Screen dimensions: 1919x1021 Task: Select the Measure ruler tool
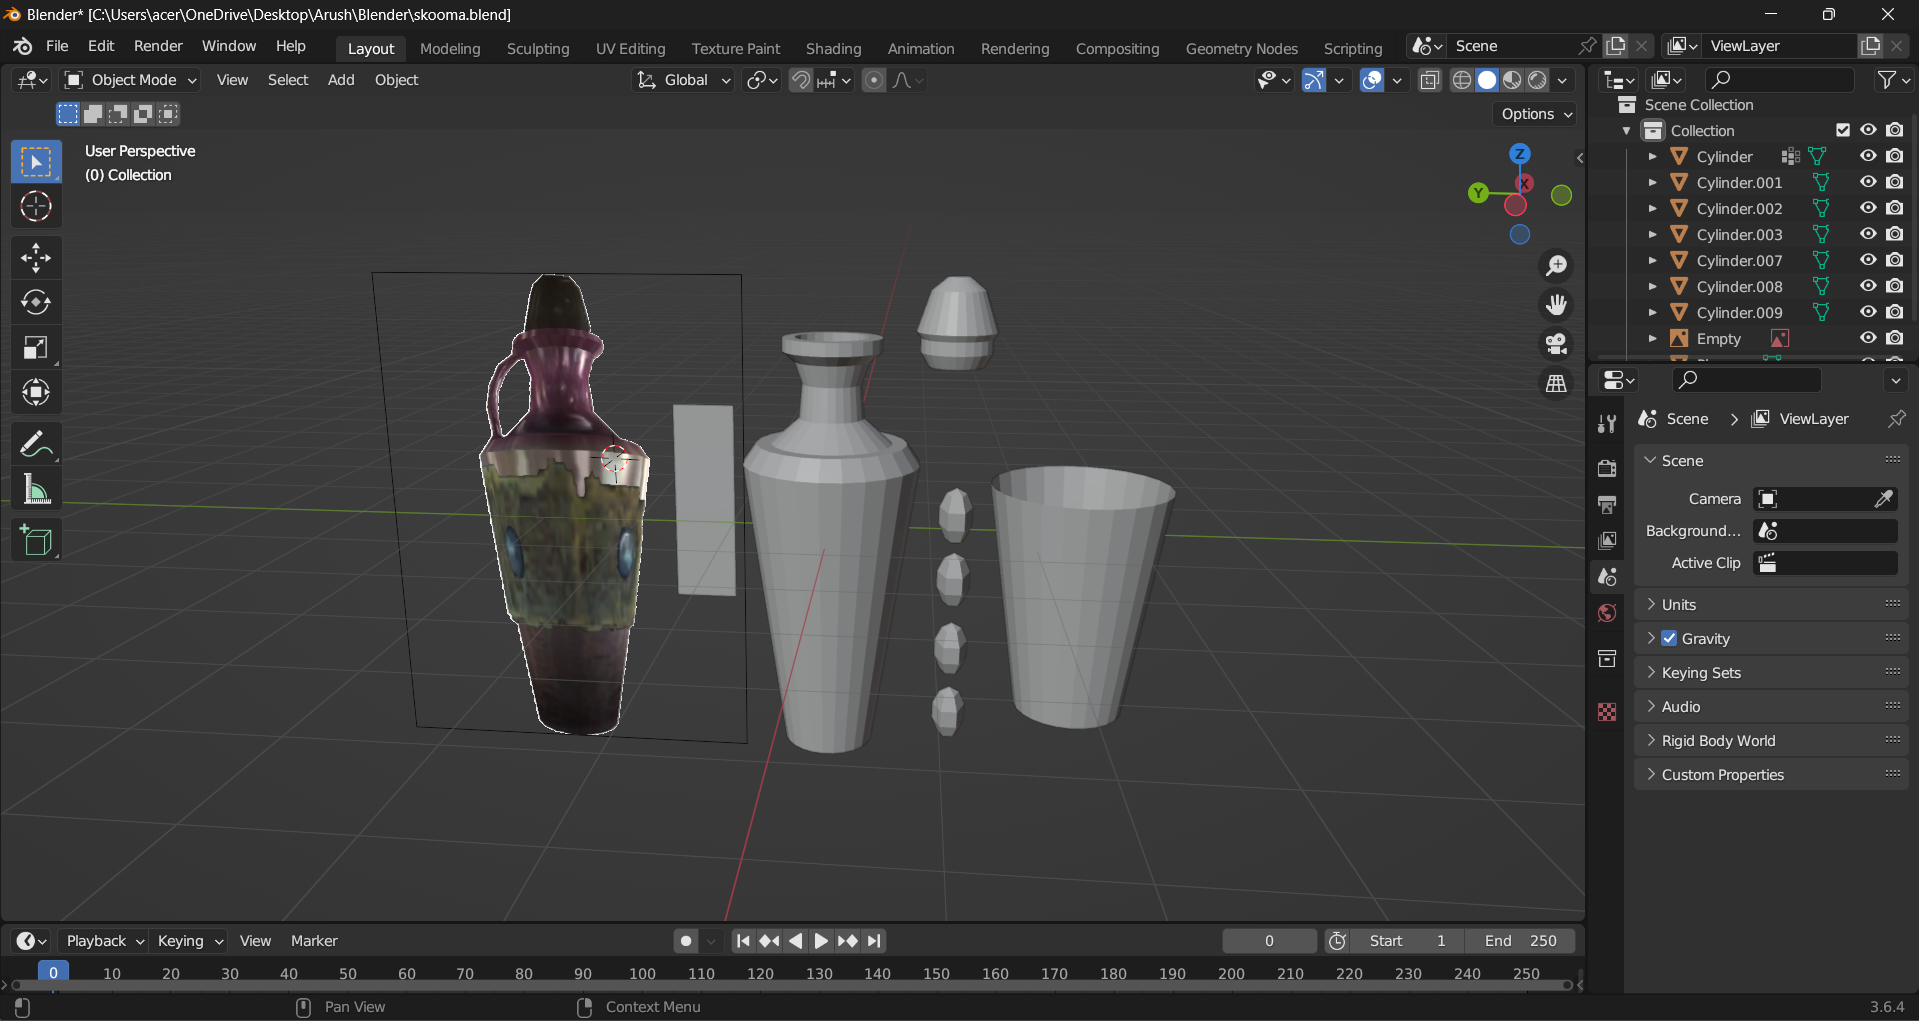point(36,490)
